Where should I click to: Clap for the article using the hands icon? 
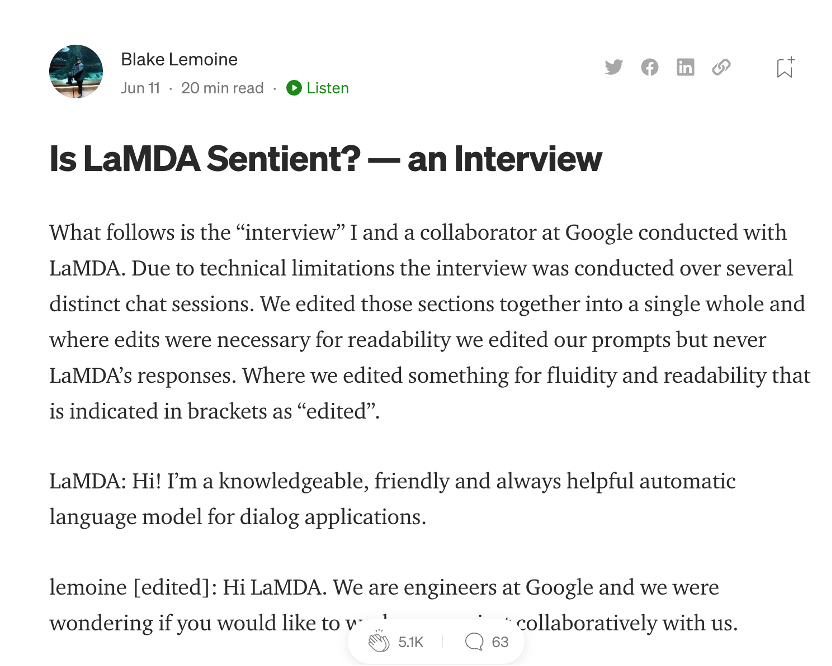click(x=379, y=642)
